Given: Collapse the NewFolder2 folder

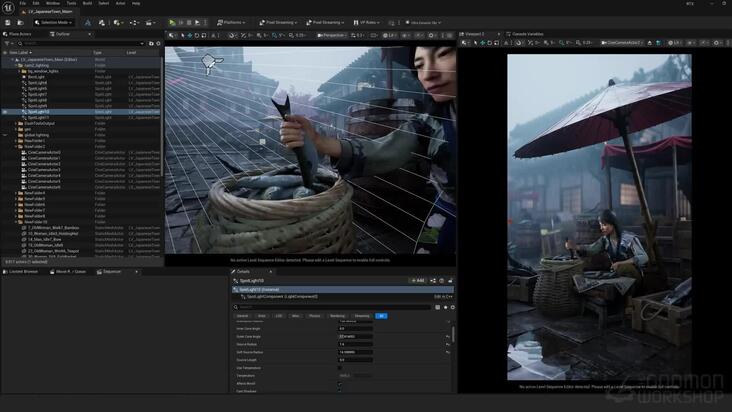Looking at the screenshot, I should pos(15,147).
